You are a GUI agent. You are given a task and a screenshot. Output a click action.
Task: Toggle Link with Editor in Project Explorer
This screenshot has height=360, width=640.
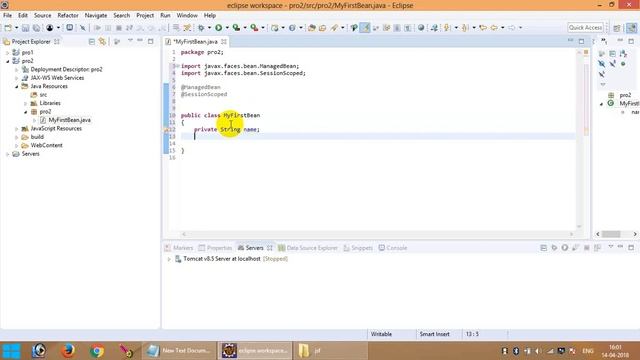pyautogui.click(x=102, y=42)
